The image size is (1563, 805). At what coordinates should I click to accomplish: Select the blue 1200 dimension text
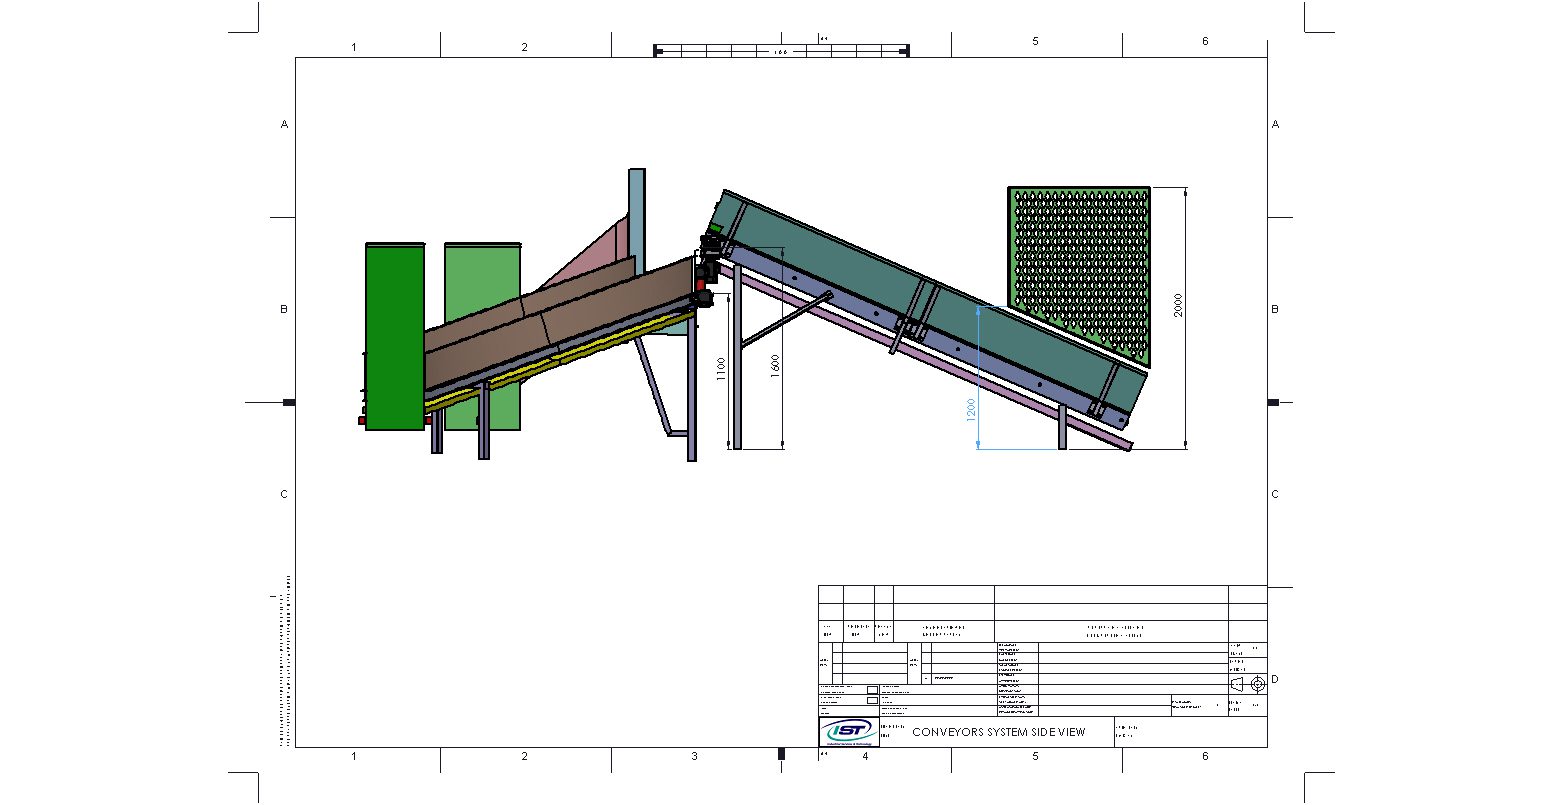(971, 409)
